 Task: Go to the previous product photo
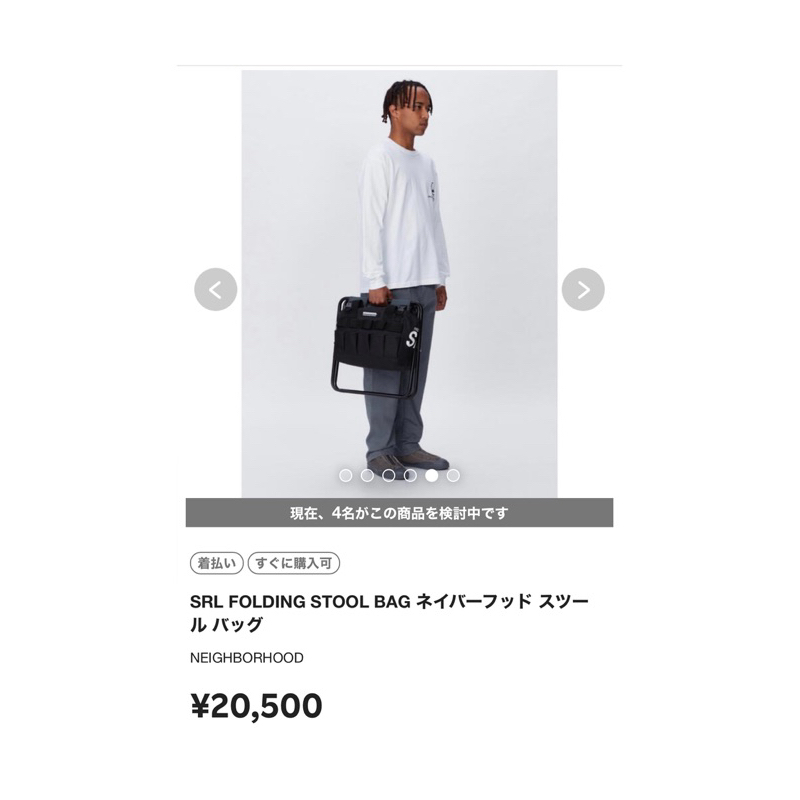[215, 289]
